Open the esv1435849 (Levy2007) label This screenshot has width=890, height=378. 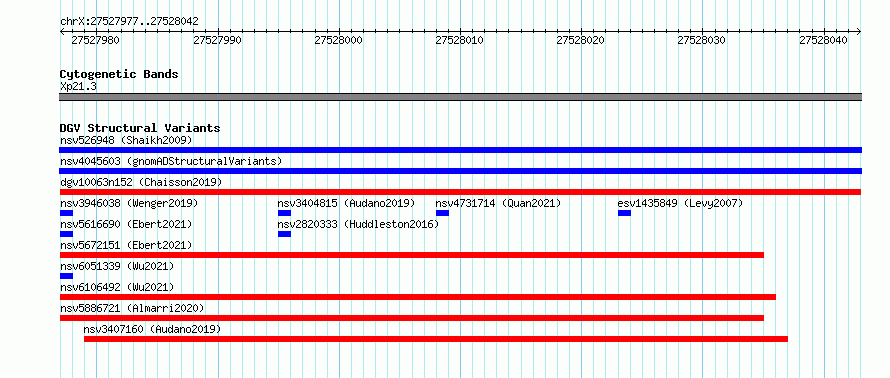tap(680, 203)
